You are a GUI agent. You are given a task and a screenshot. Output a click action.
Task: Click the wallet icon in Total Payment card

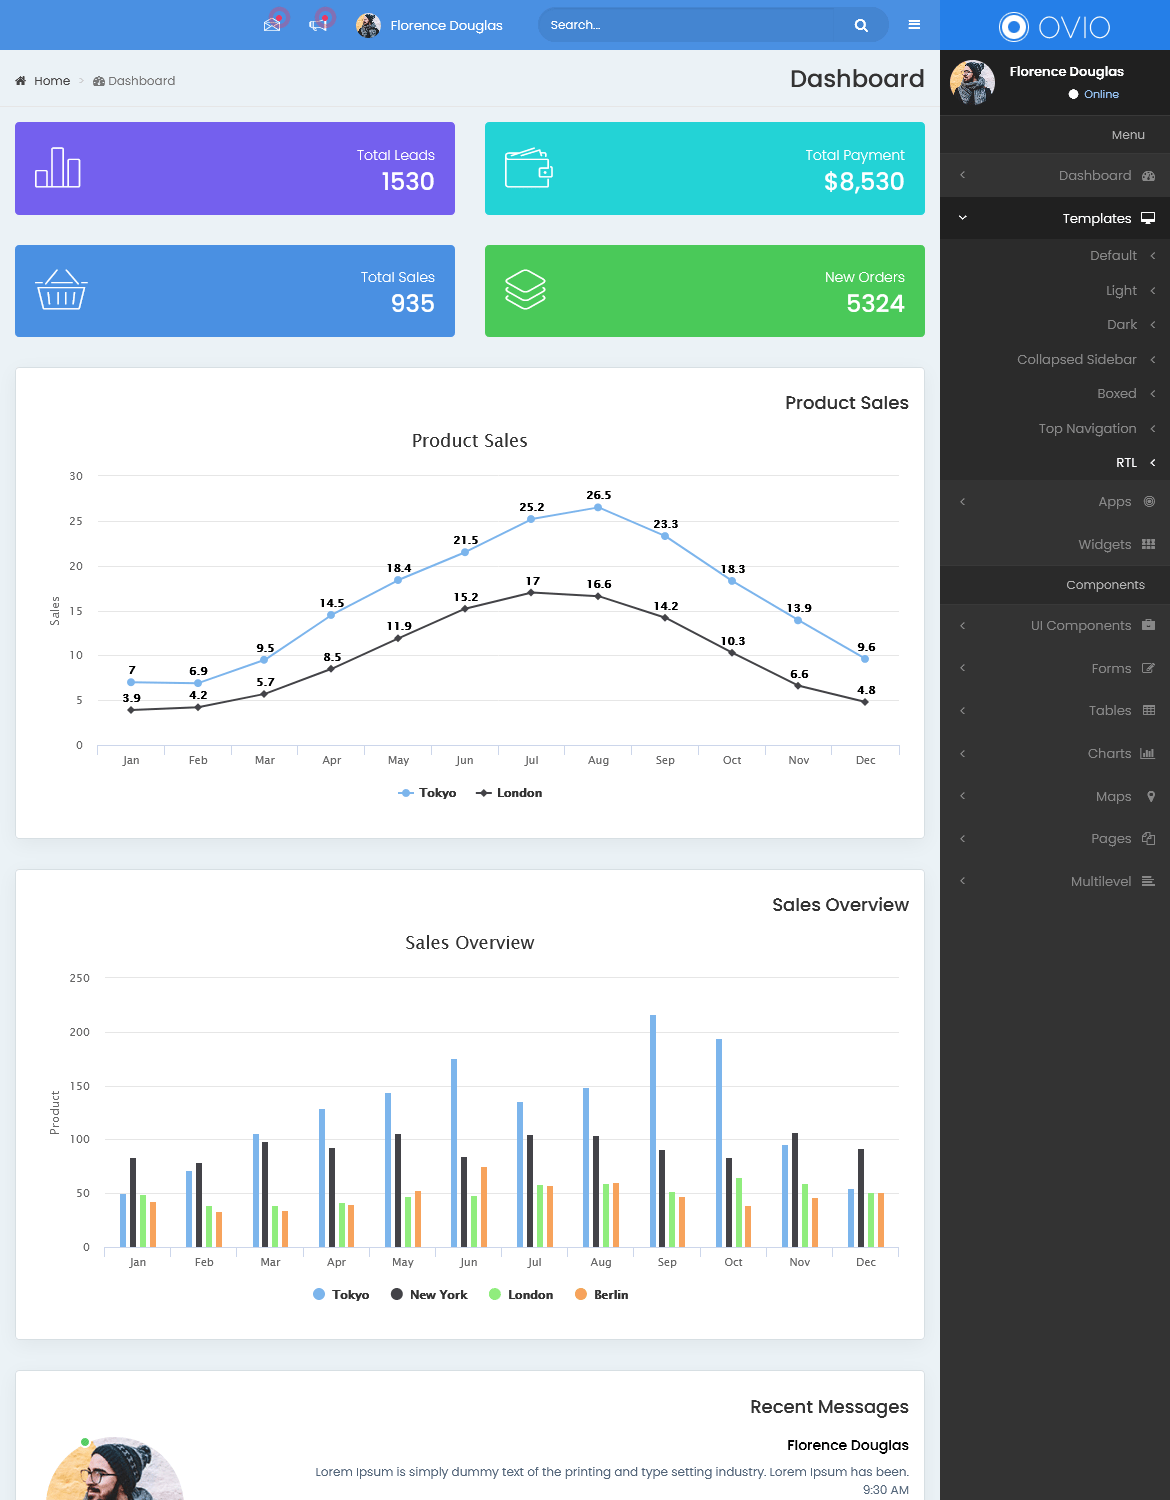coord(529,168)
